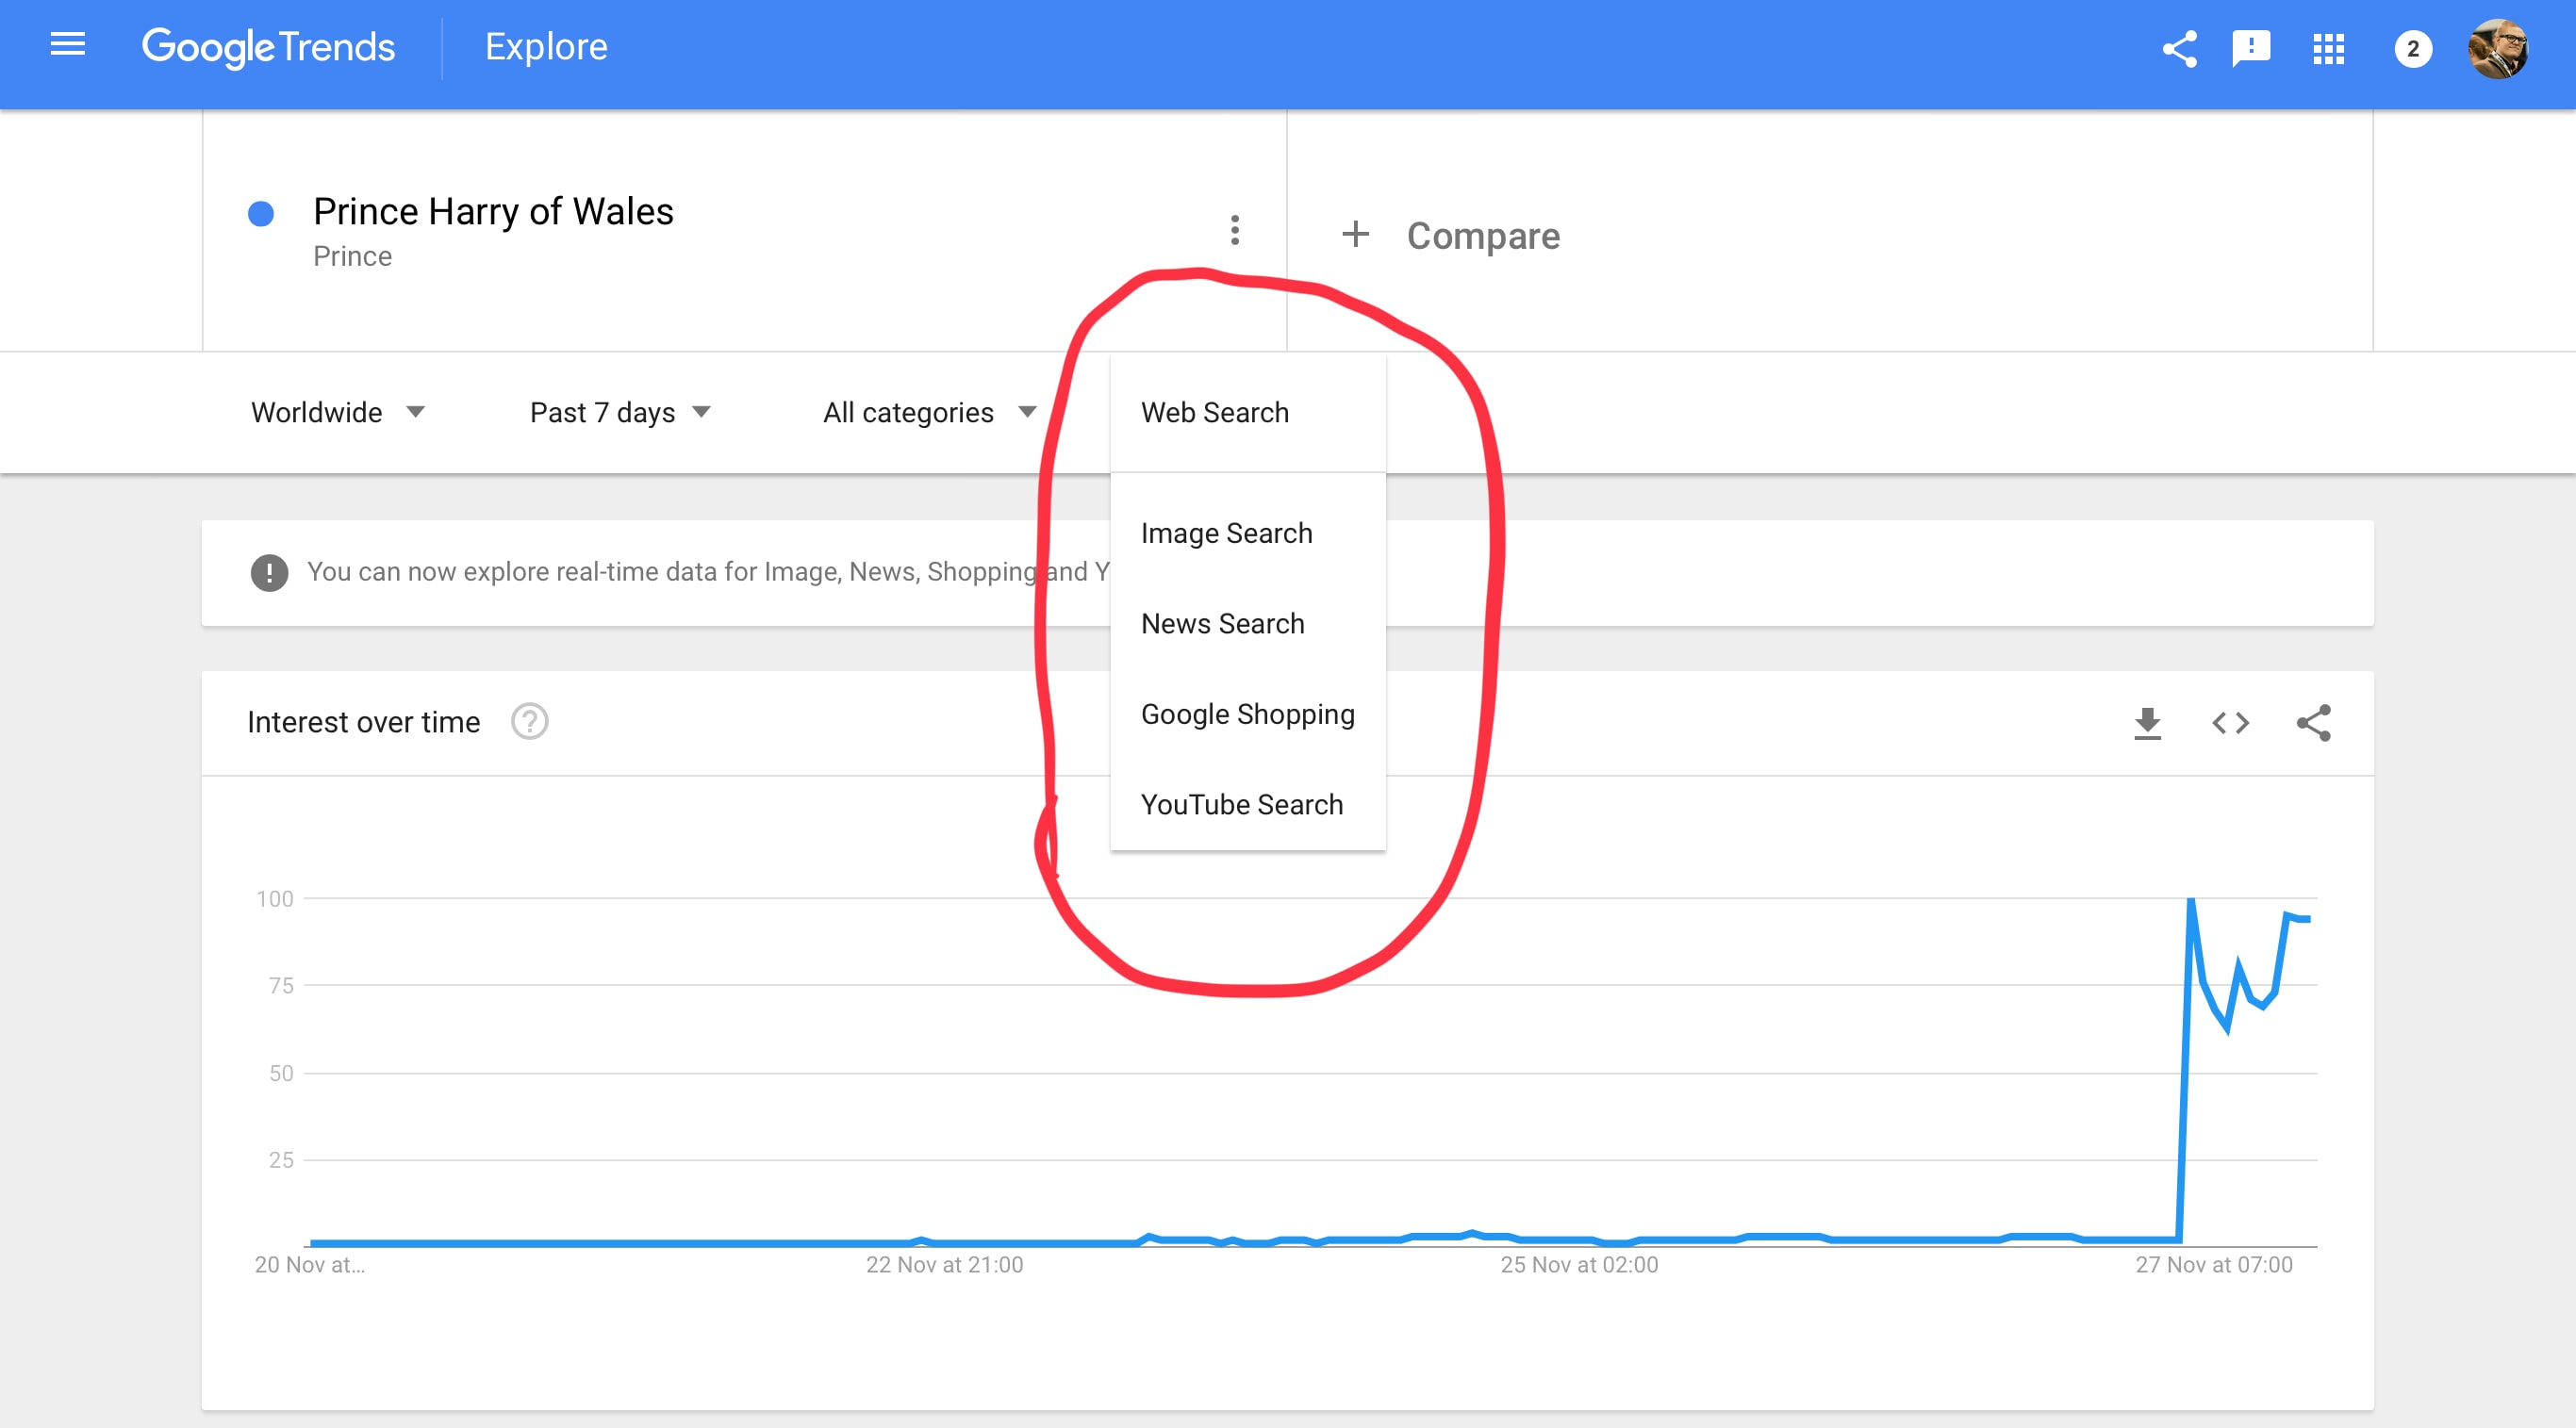The image size is (2576, 1428).
Task: Open the Past 7 days time range dropdown
Action: point(620,412)
